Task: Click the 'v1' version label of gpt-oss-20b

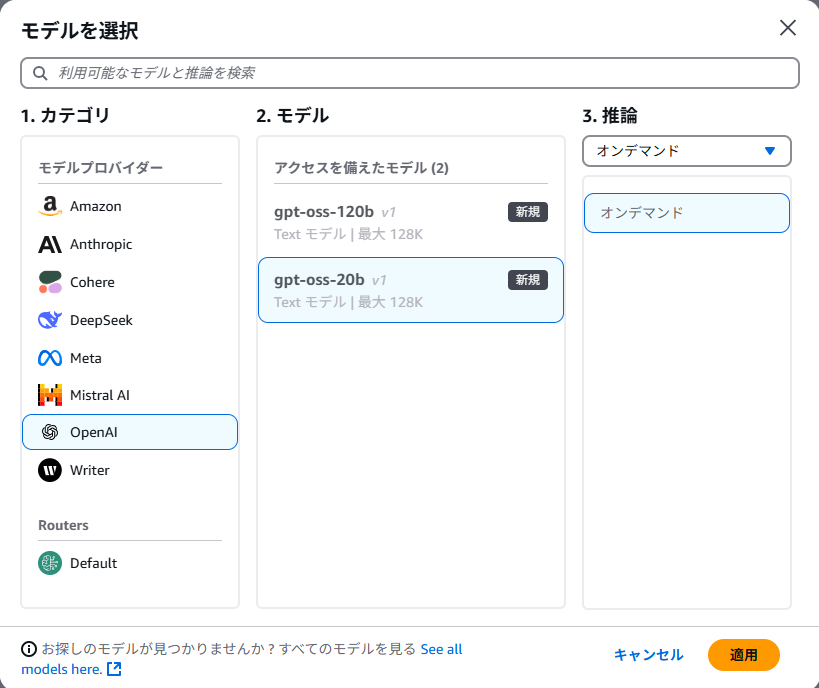Action: point(379,281)
